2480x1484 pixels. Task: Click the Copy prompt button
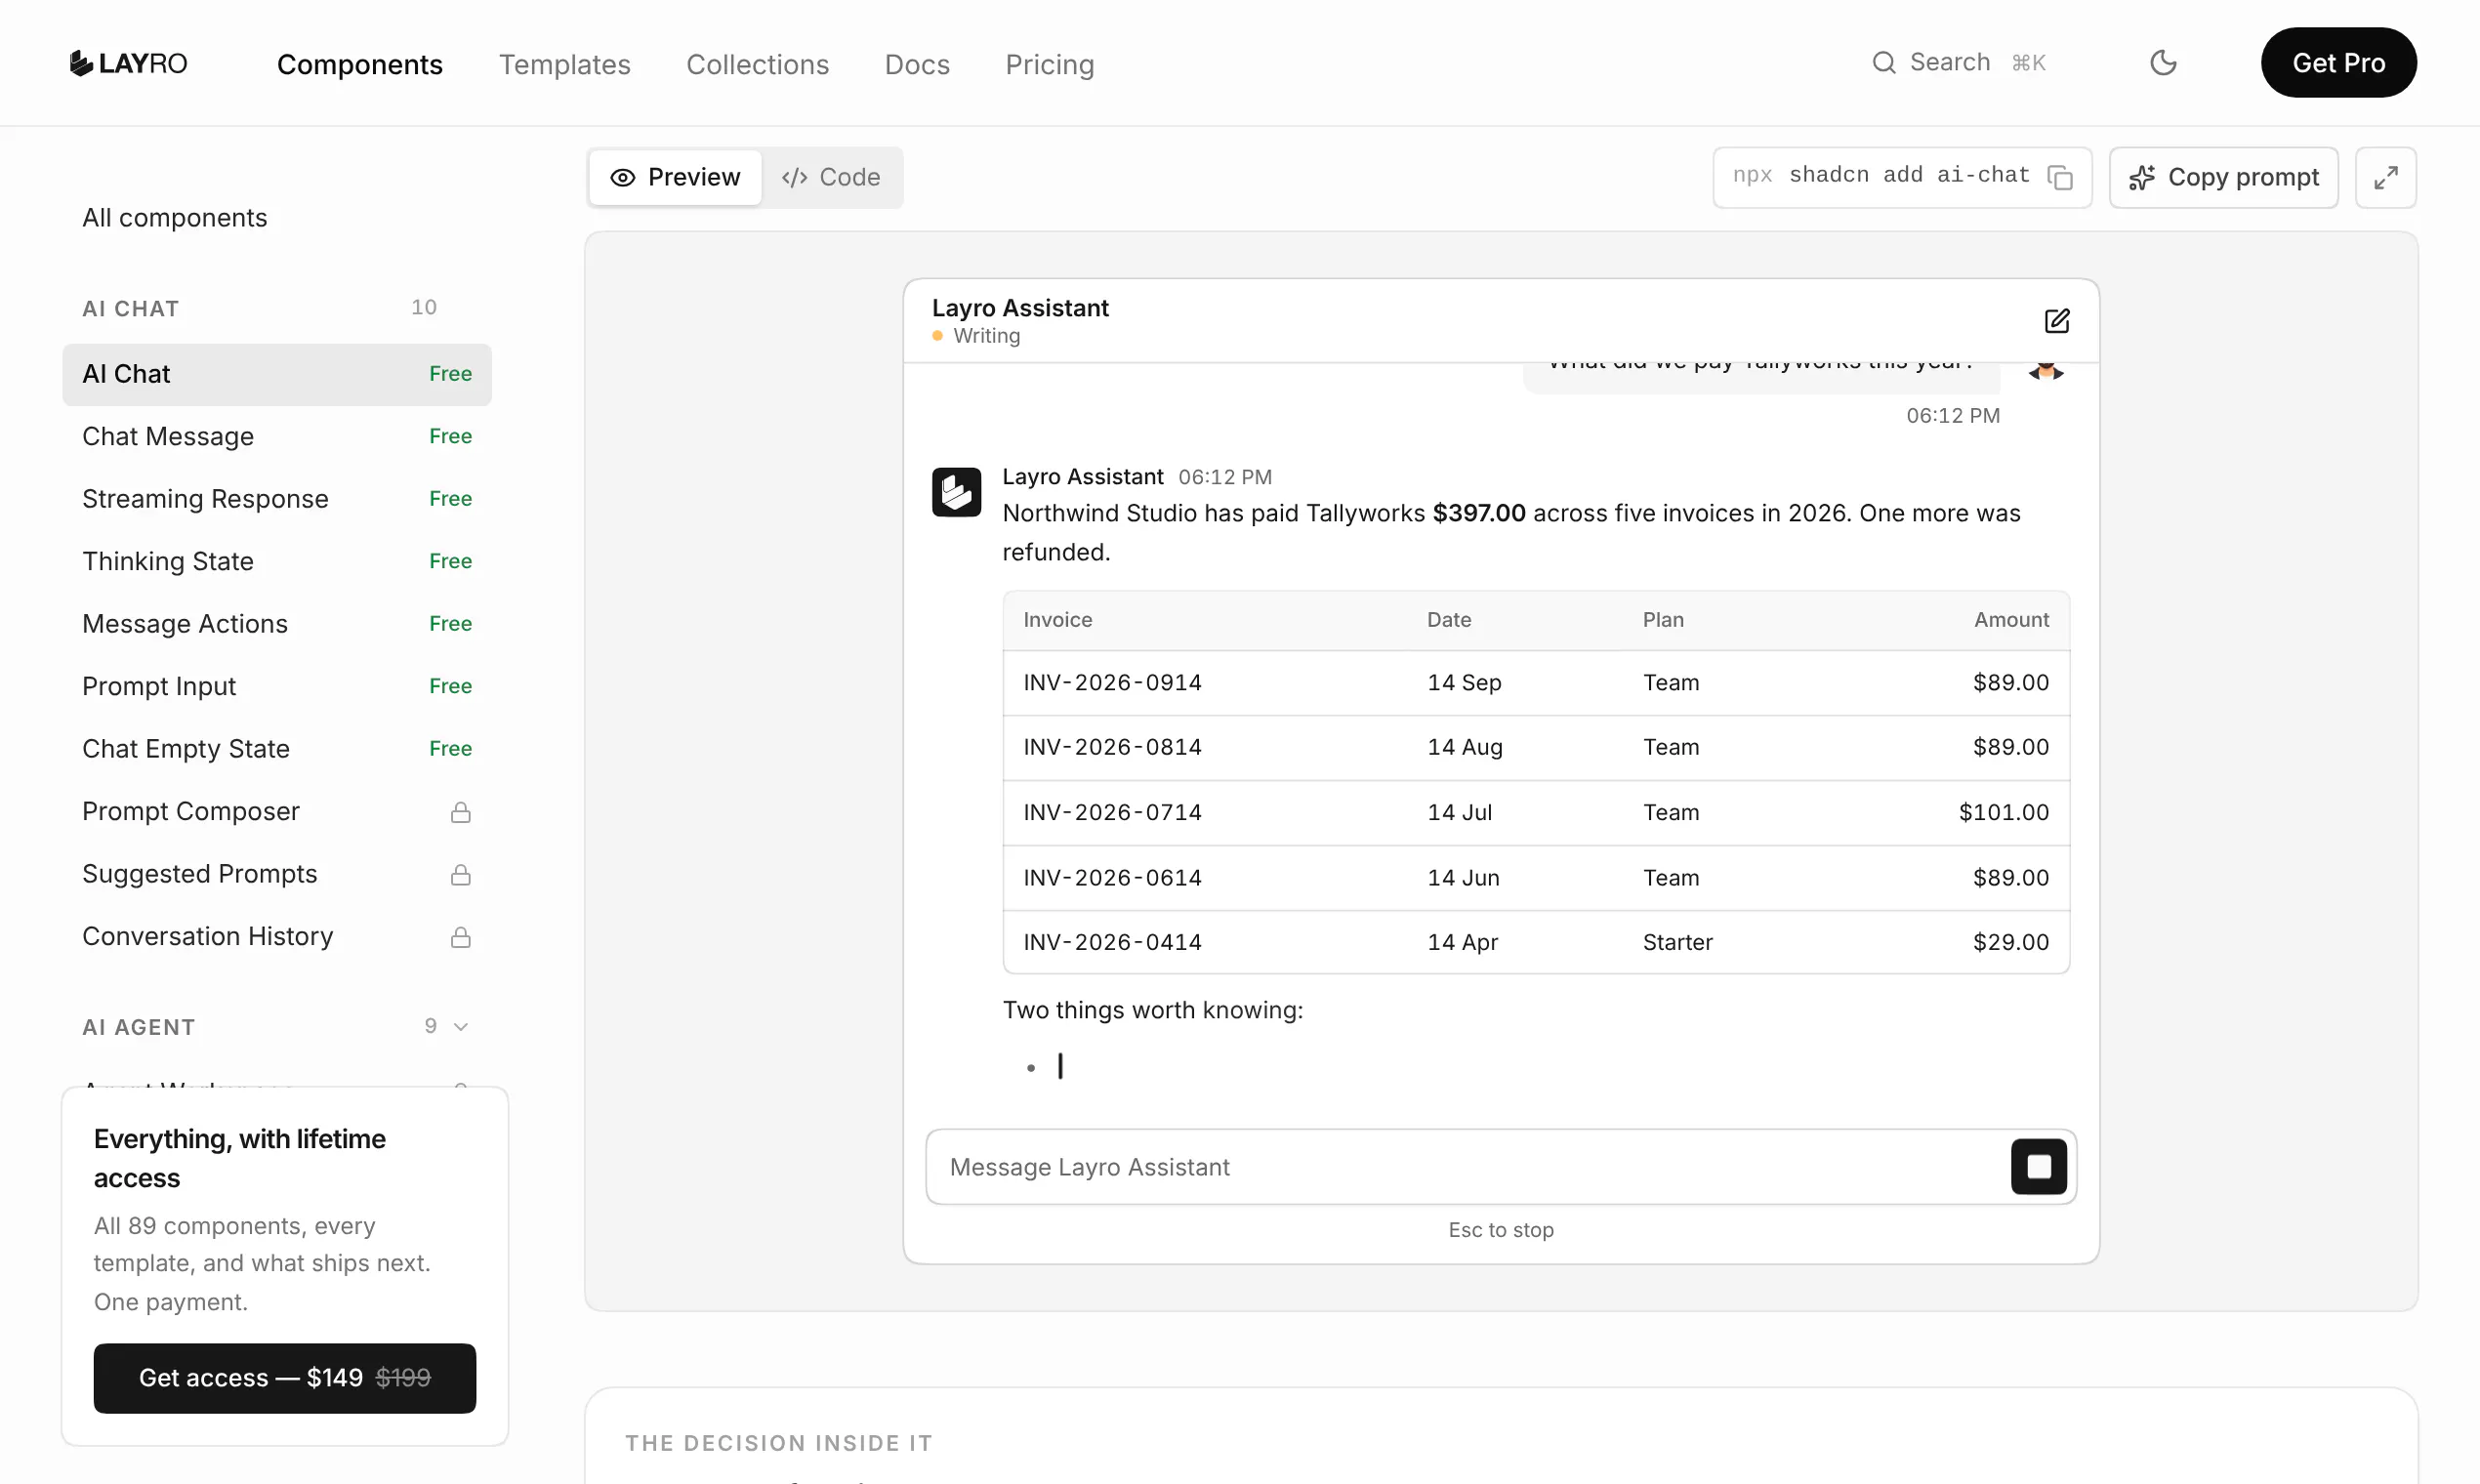pos(2223,177)
